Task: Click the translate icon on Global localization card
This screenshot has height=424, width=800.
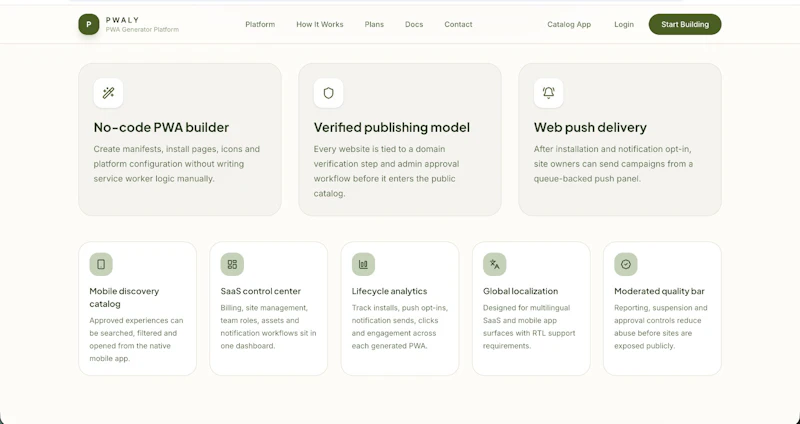Action: pyautogui.click(x=494, y=264)
